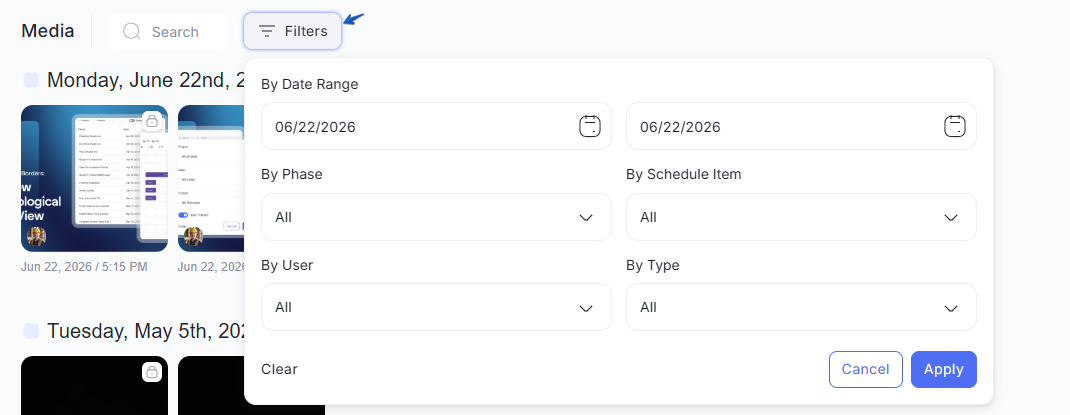
Task: Click lock icon on first May thumbnail
Action: (x=152, y=372)
